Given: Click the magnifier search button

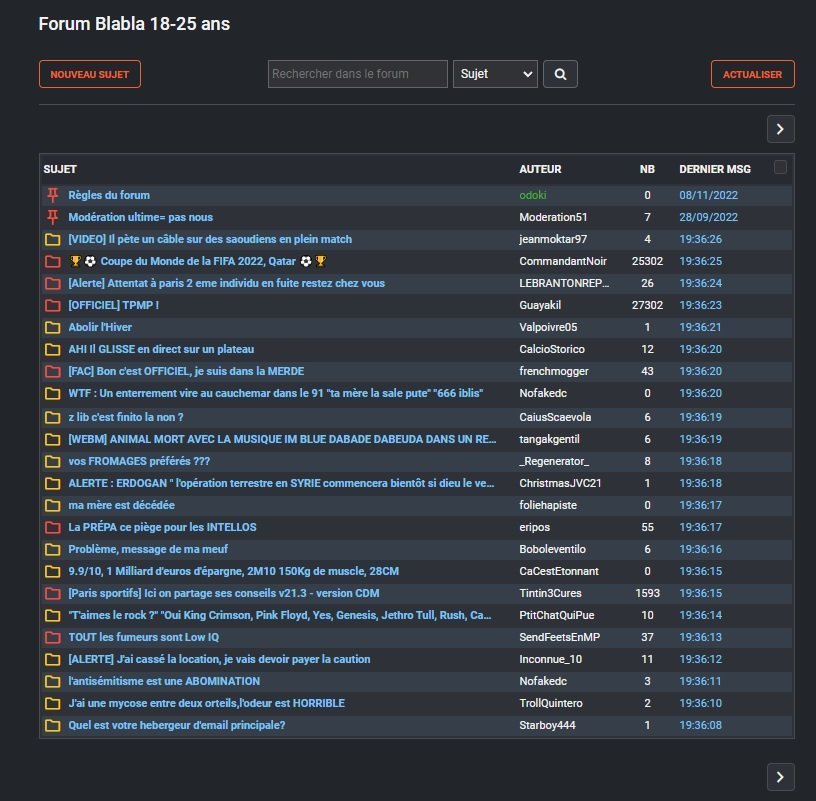Looking at the screenshot, I should 560,74.
